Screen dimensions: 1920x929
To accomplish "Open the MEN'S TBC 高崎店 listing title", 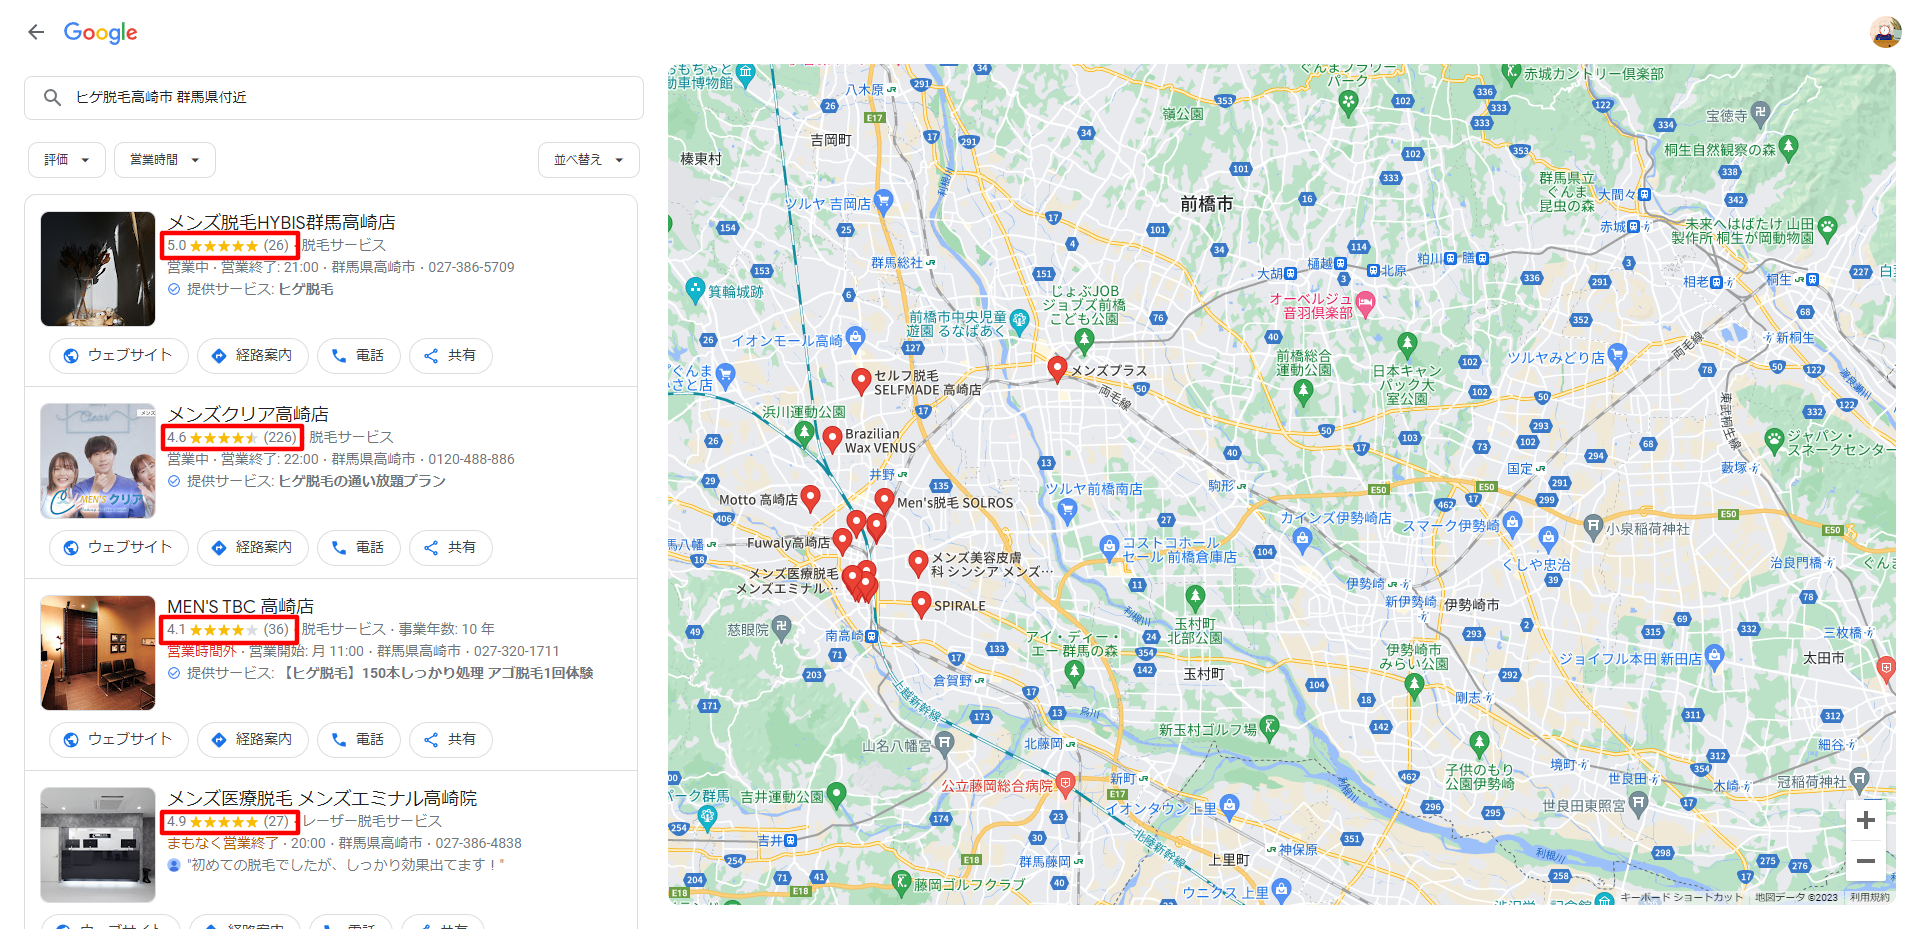I will pos(240,606).
